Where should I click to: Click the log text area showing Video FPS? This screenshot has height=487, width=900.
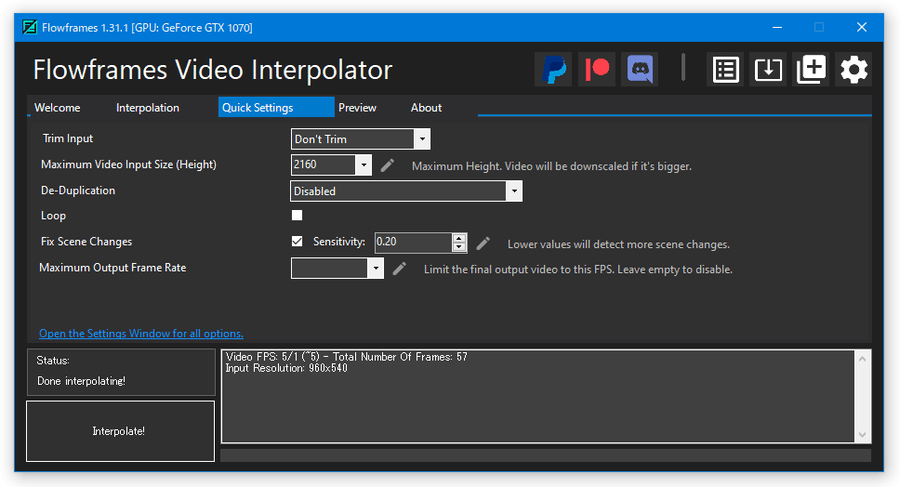point(538,396)
